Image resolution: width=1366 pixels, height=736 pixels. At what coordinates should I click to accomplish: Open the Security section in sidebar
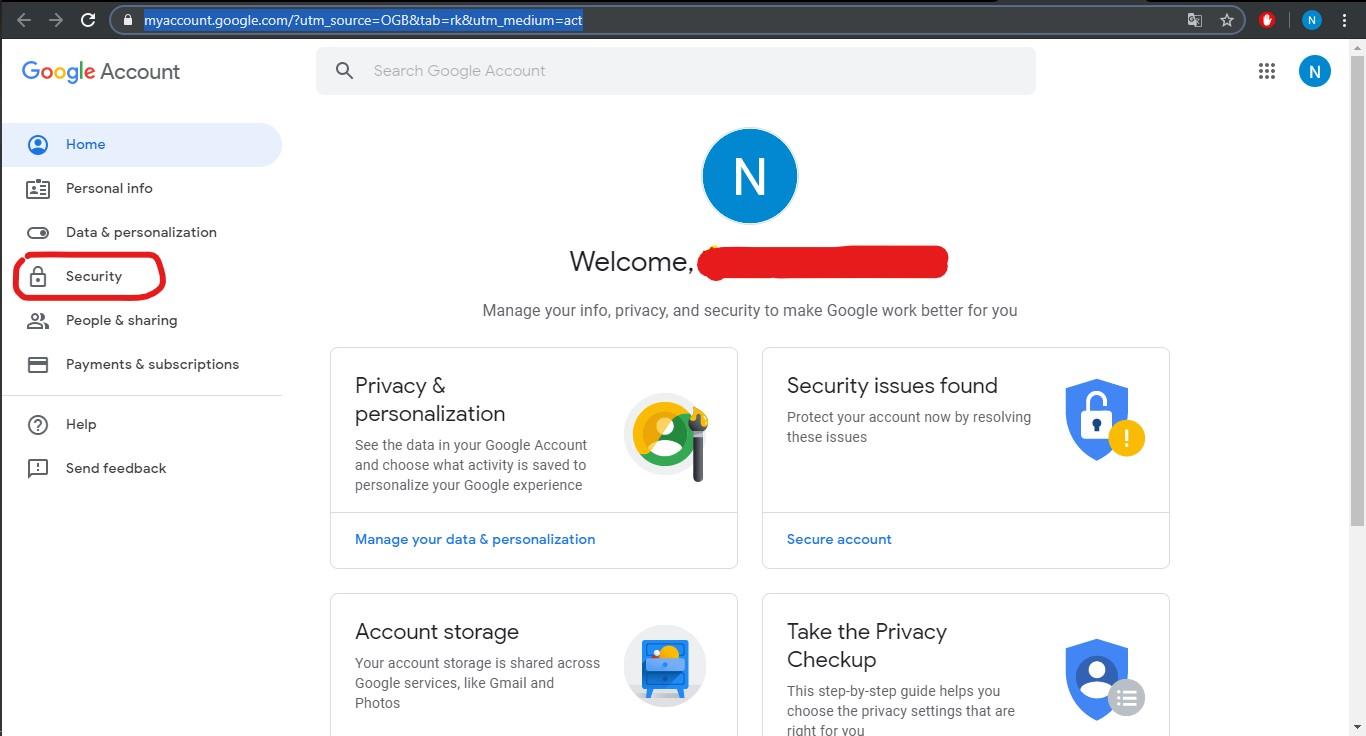[93, 276]
